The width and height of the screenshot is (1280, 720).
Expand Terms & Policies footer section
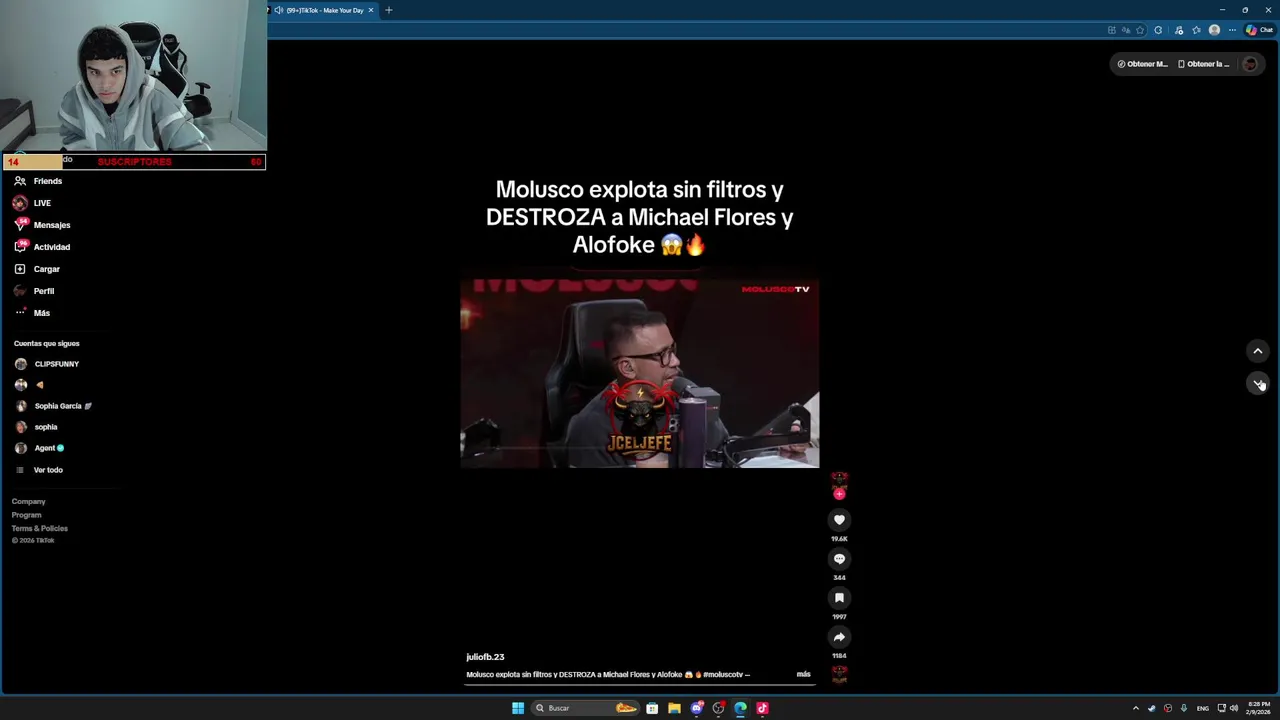[x=40, y=528]
